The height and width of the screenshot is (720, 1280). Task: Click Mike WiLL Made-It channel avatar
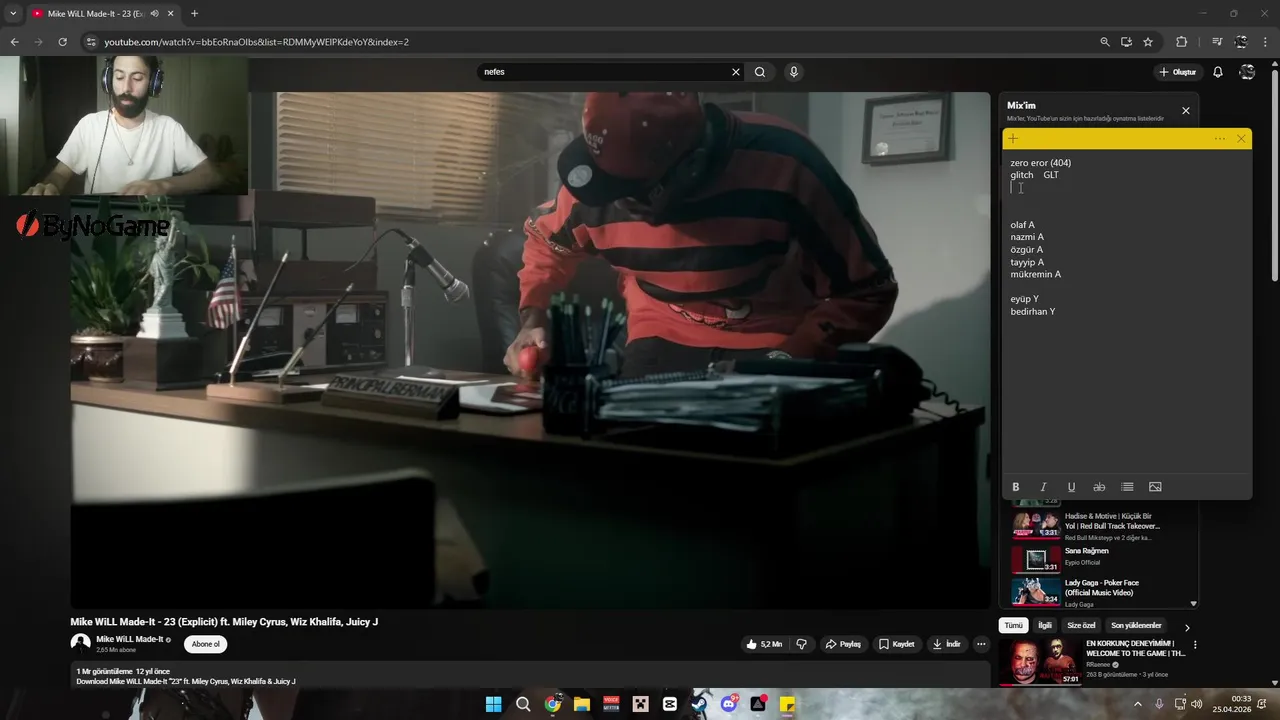coord(80,644)
